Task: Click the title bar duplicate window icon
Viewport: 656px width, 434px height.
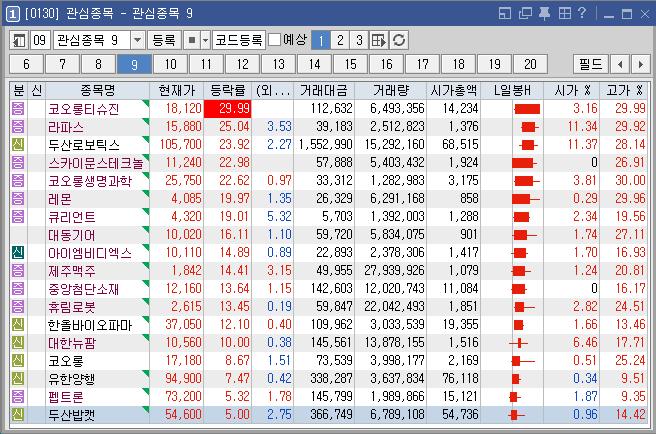Action: pyautogui.click(x=525, y=13)
